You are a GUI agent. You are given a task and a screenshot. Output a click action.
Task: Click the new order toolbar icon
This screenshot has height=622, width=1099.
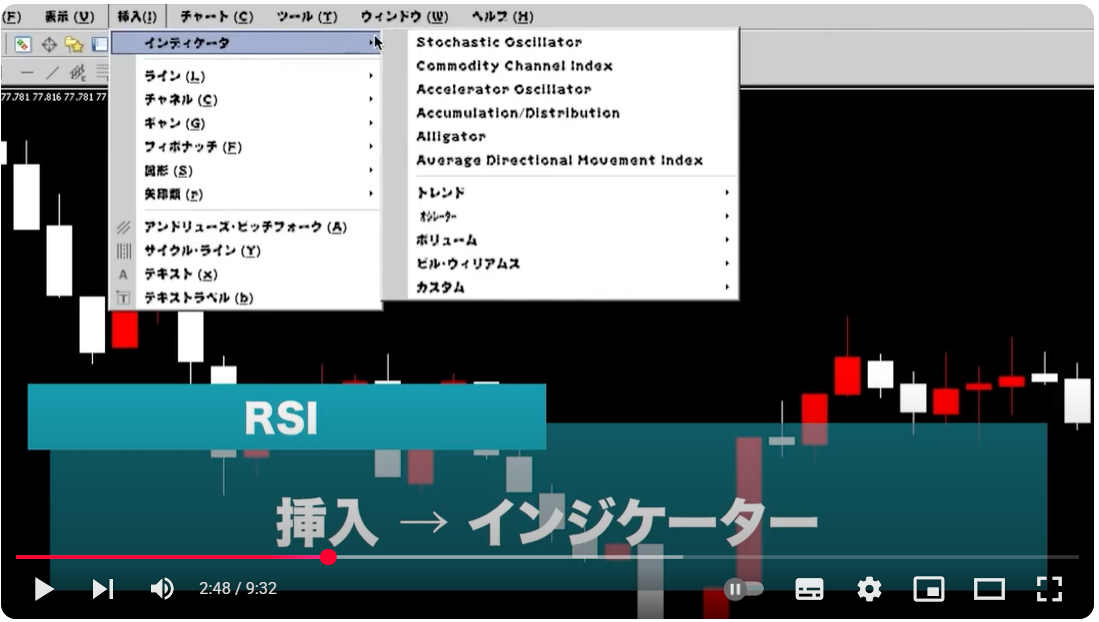(22, 45)
